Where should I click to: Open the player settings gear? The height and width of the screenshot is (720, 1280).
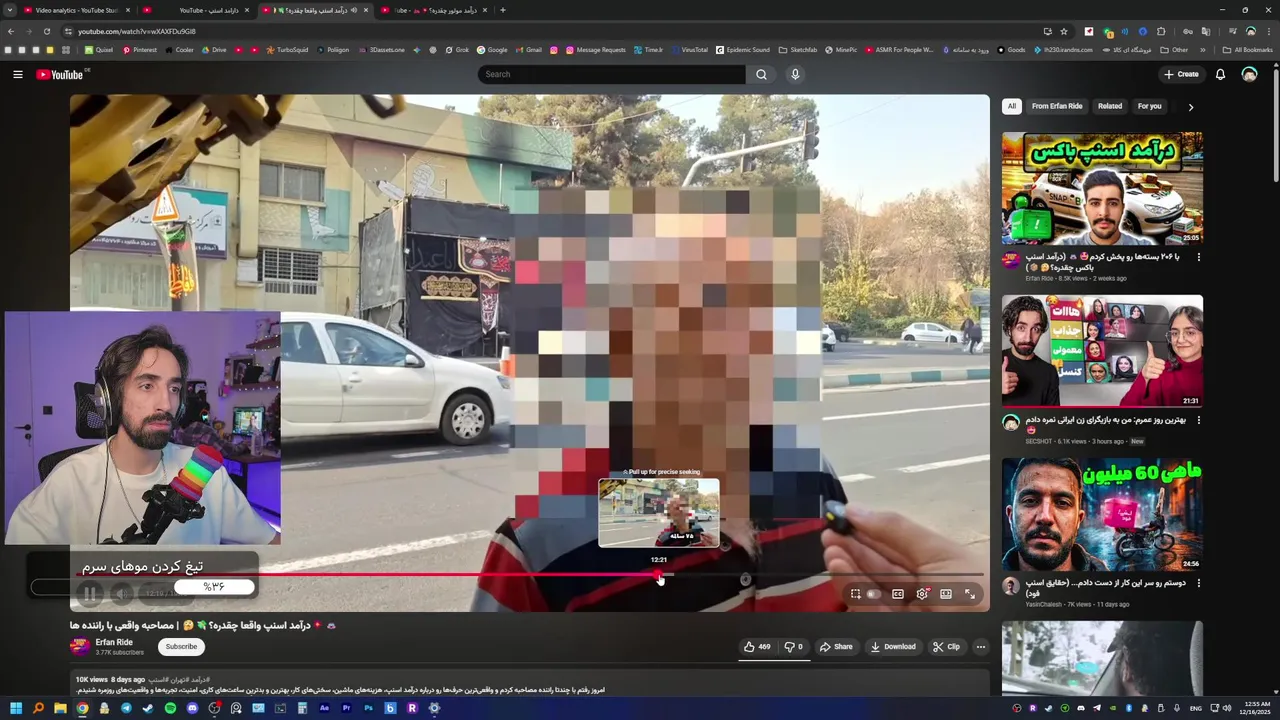(922, 594)
